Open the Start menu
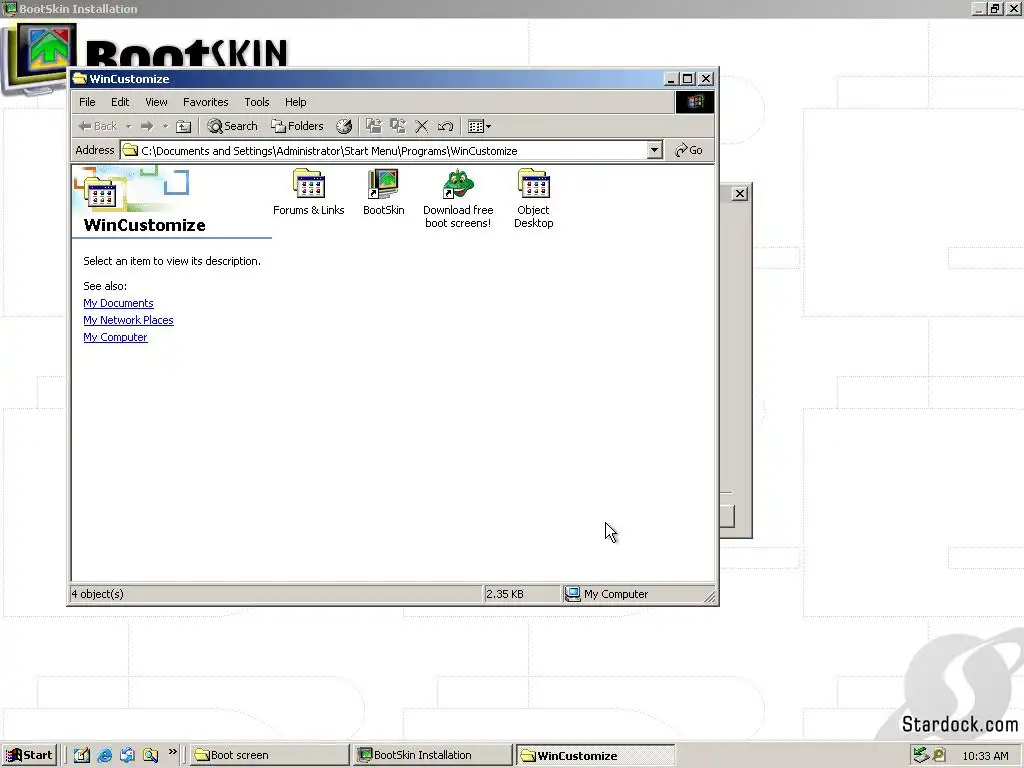The height and width of the screenshot is (768, 1024). [29, 755]
